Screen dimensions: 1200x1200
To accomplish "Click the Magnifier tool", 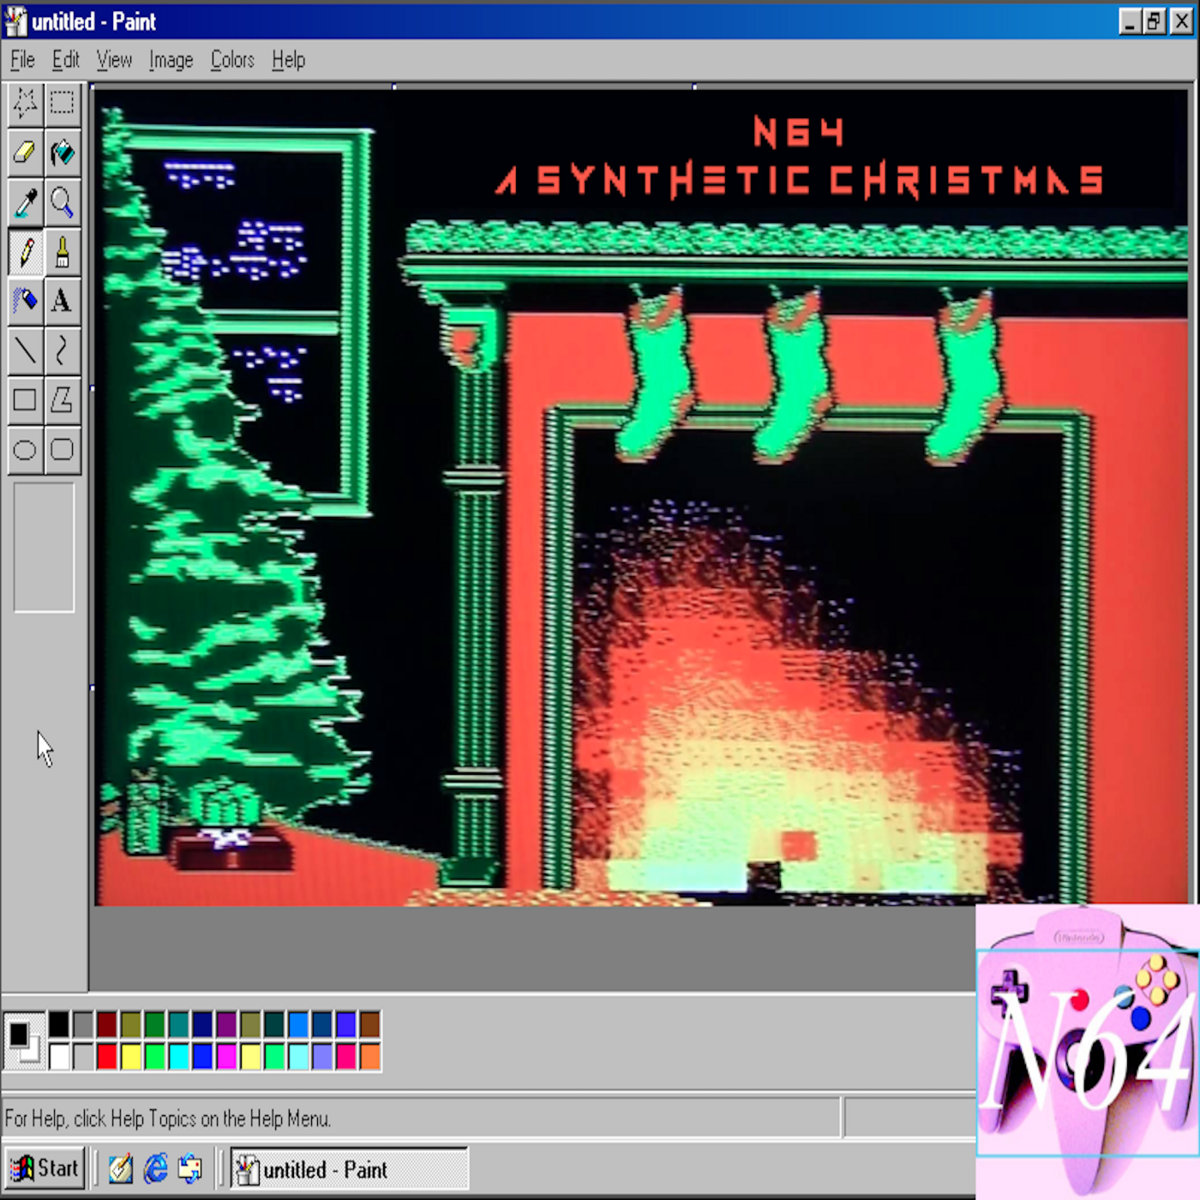I will click(62, 202).
